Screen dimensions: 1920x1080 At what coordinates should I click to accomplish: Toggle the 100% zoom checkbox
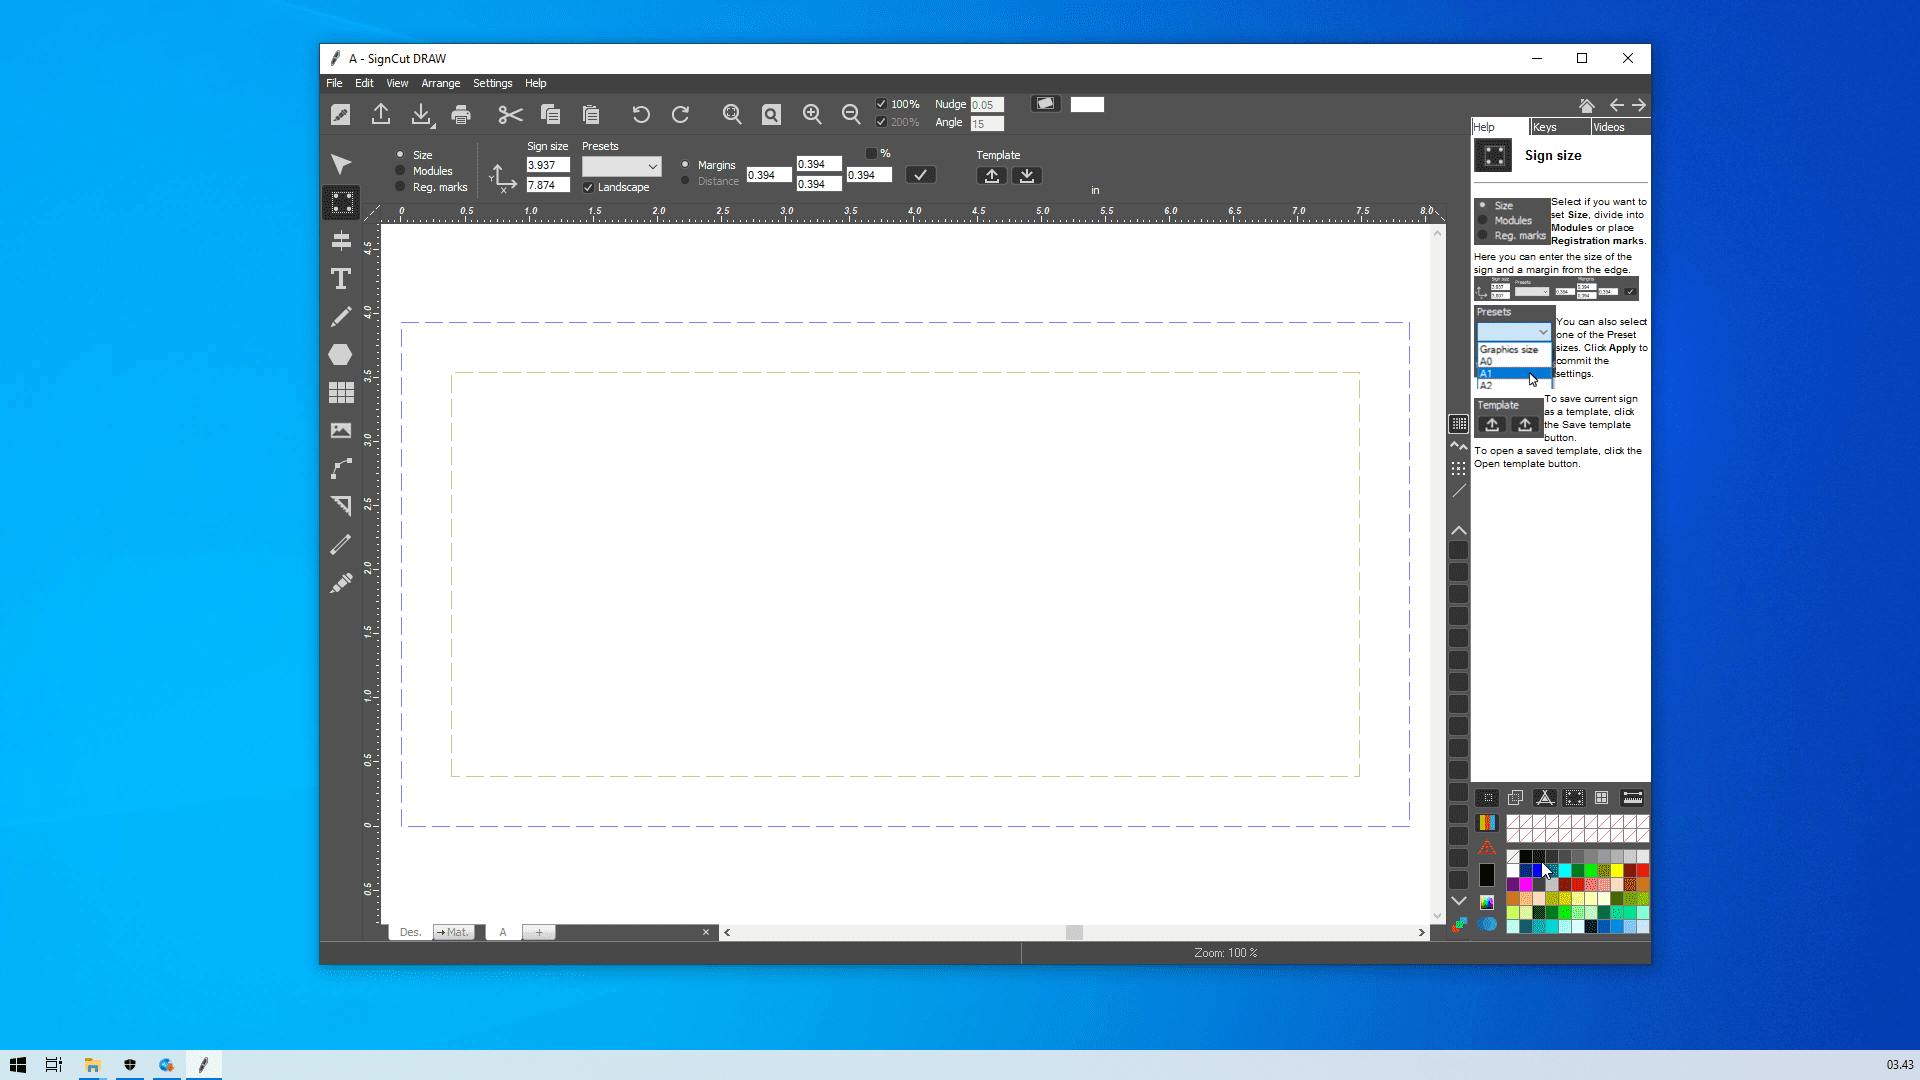(881, 104)
